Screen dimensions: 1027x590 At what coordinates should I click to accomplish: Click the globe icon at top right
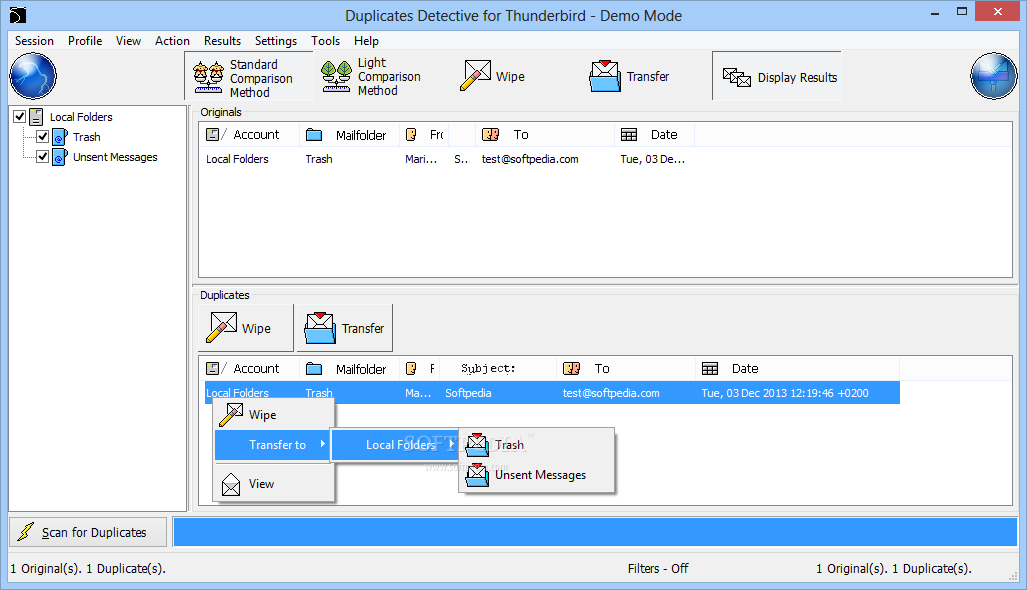coord(993,76)
